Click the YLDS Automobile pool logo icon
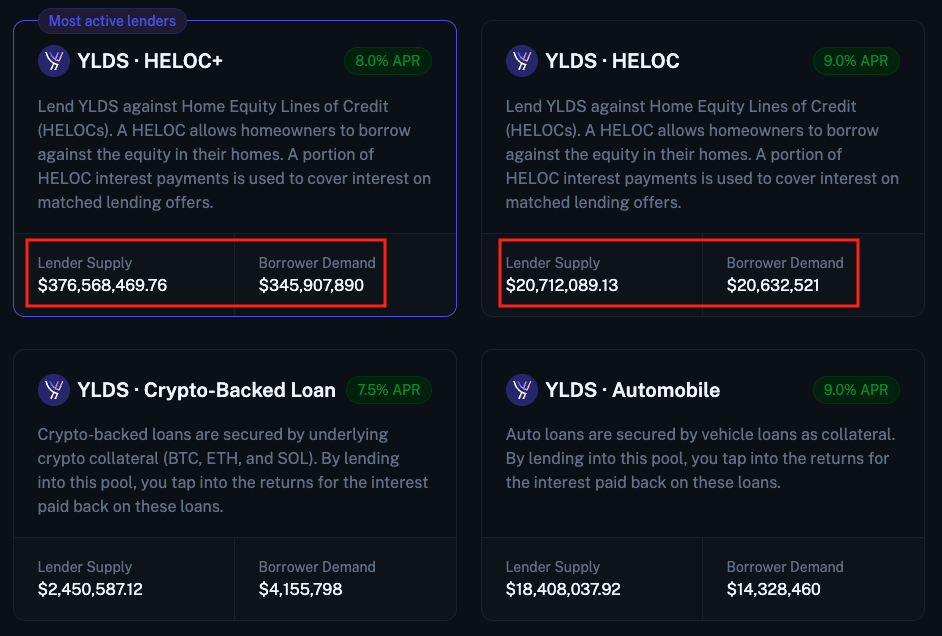 pos(521,390)
